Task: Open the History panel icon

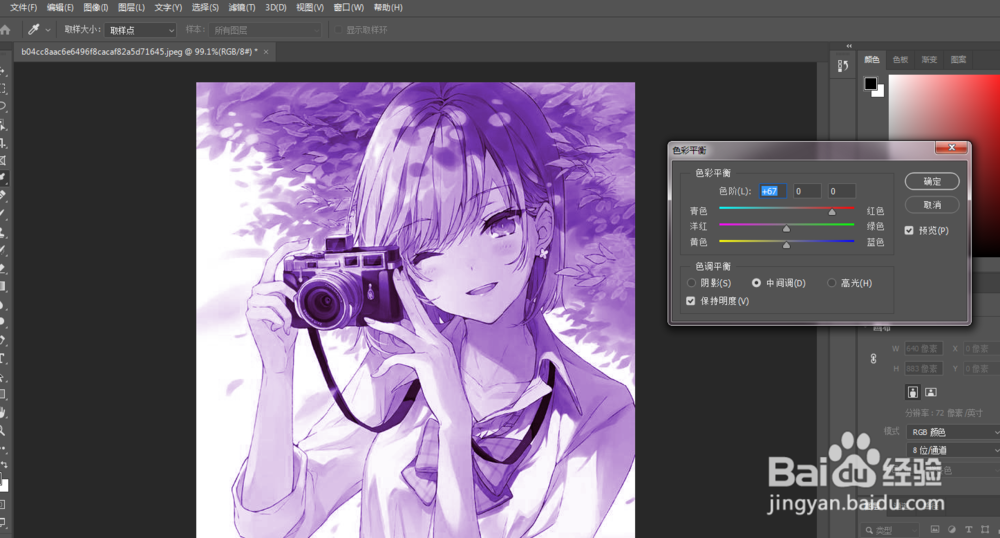Action: click(842, 65)
